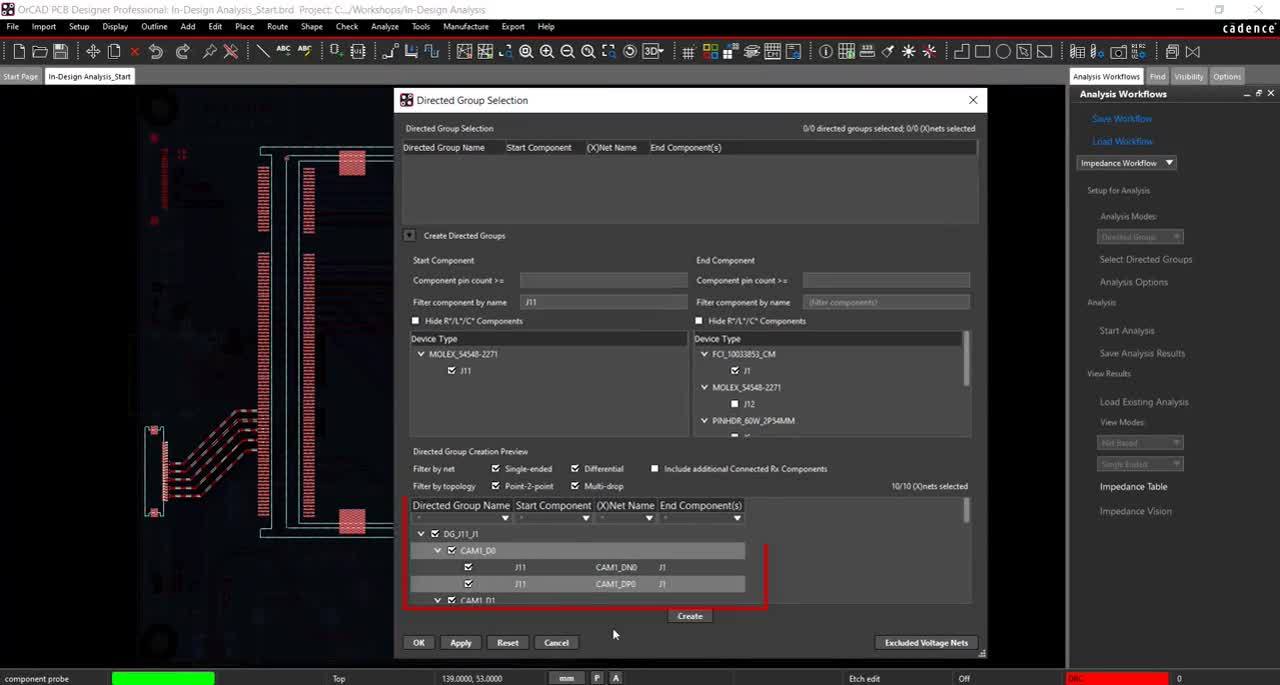Screen dimensions: 1280x685
Task: Uncheck the Differential filter checkbox
Action: (575, 468)
